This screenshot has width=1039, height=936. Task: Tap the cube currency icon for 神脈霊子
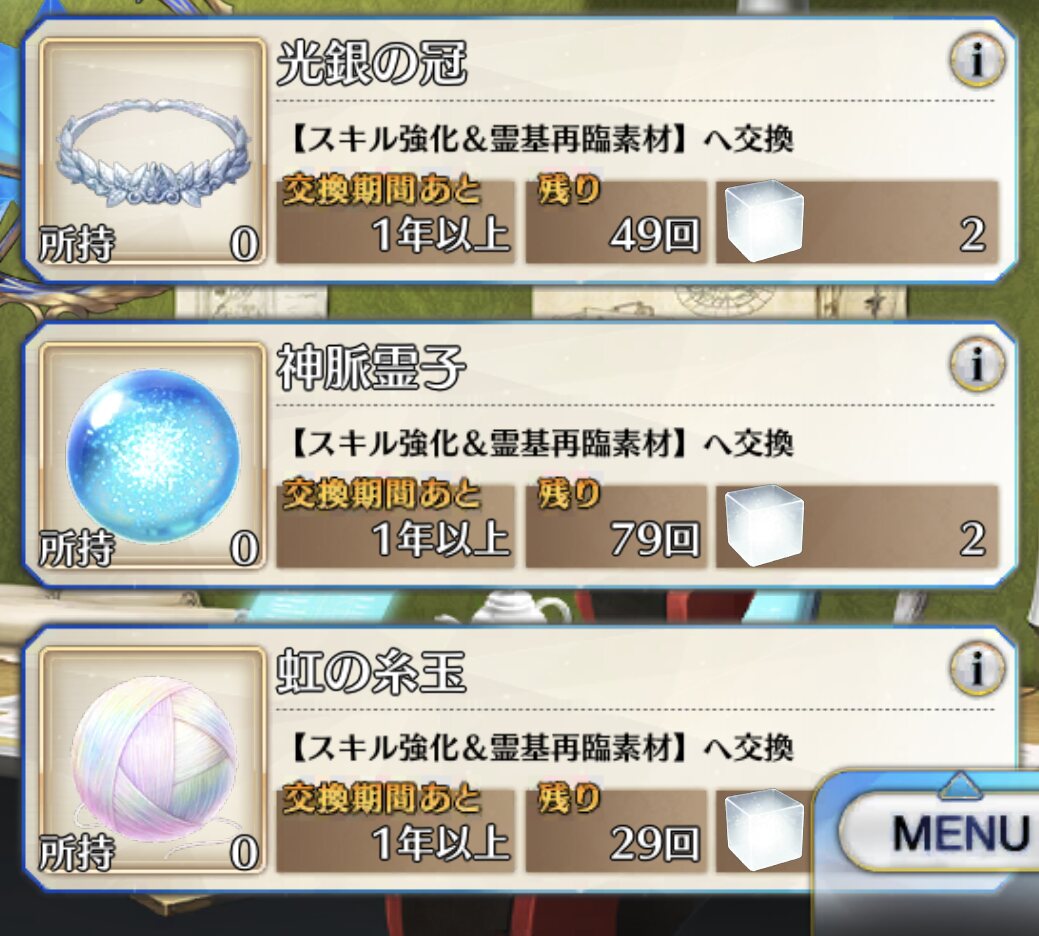(764, 525)
